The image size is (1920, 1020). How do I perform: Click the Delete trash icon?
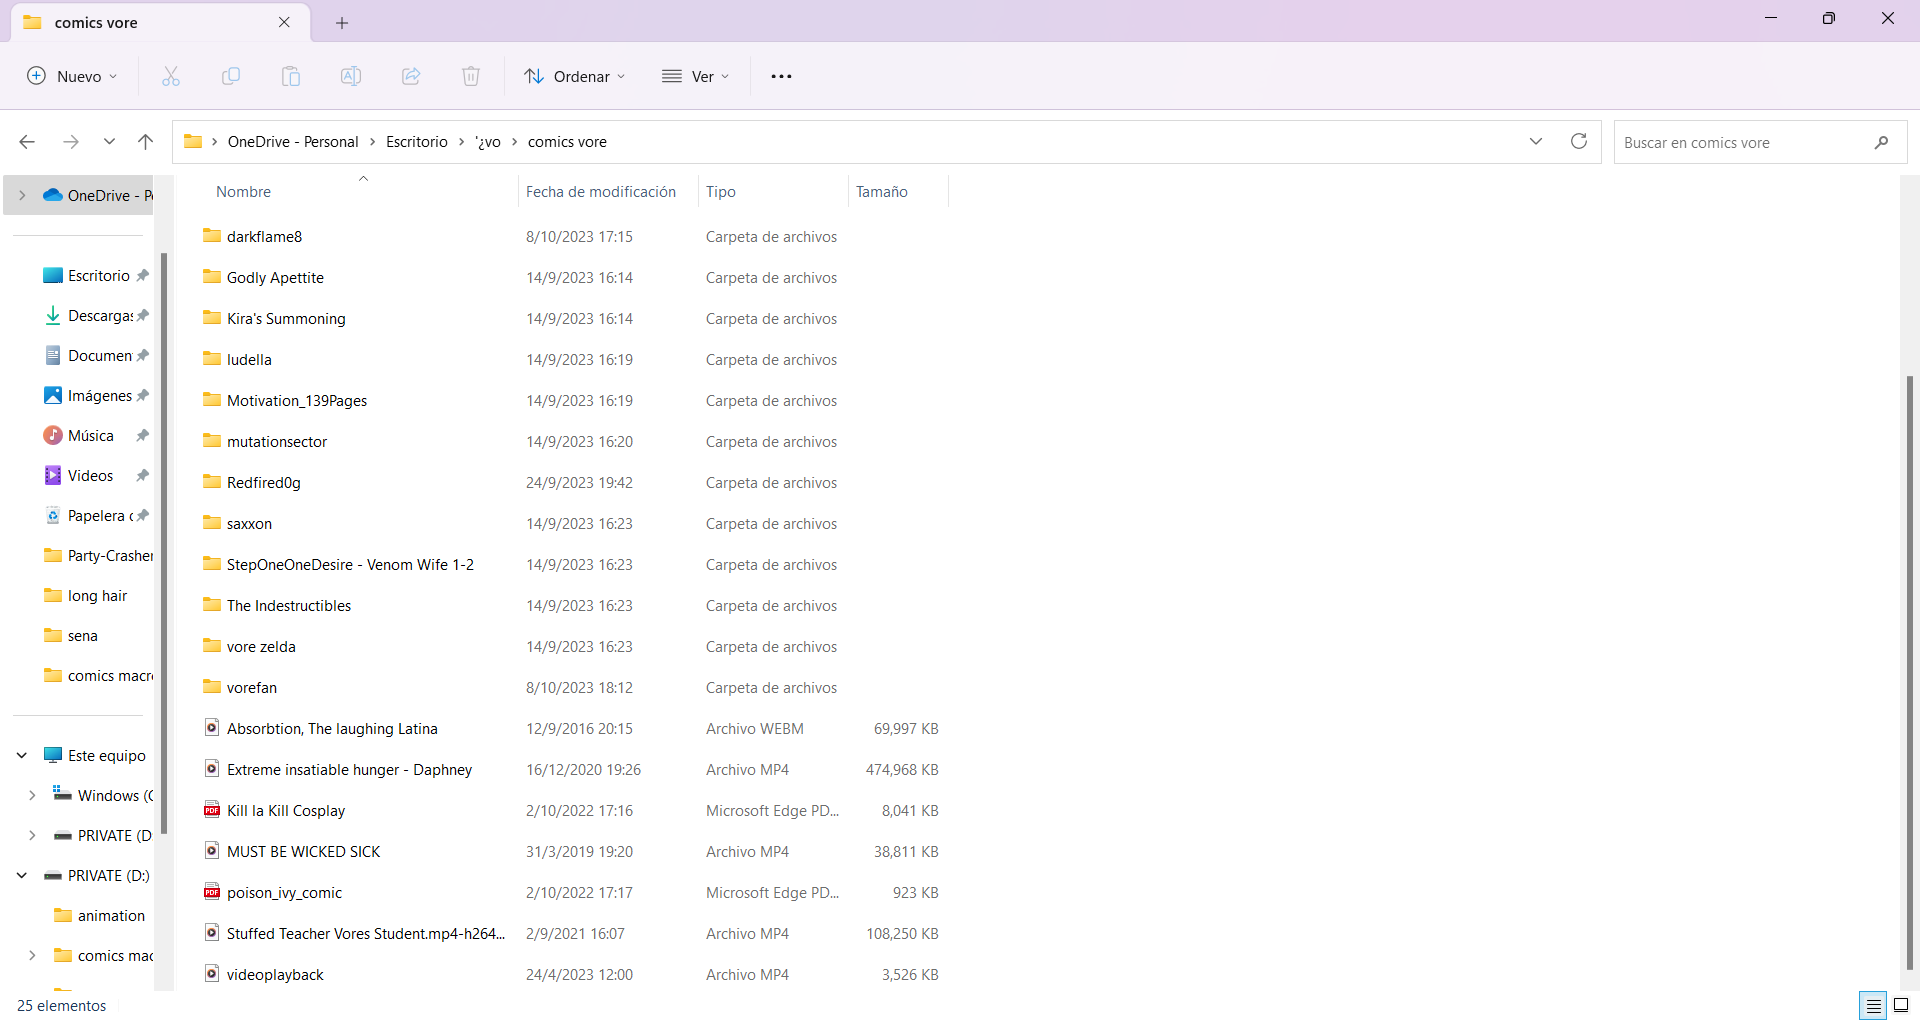[471, 76]
